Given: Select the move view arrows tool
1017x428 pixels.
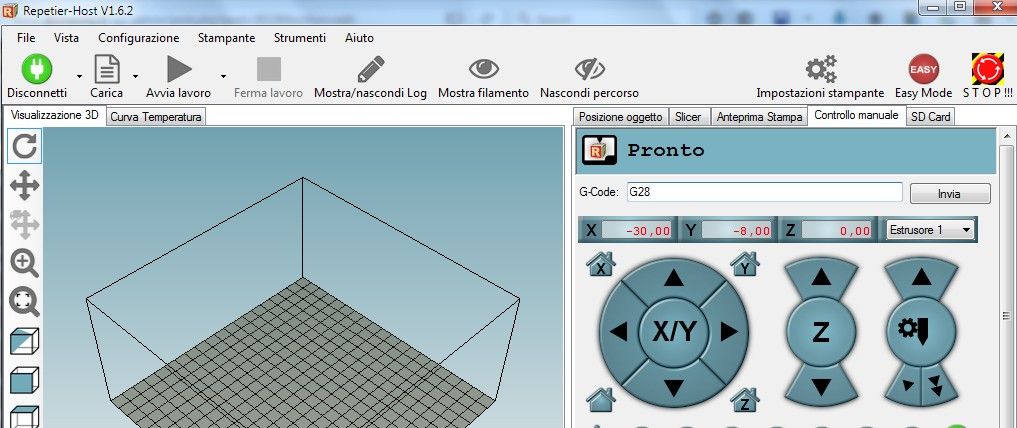Looking at the screenshot, I should click(24, 185).
